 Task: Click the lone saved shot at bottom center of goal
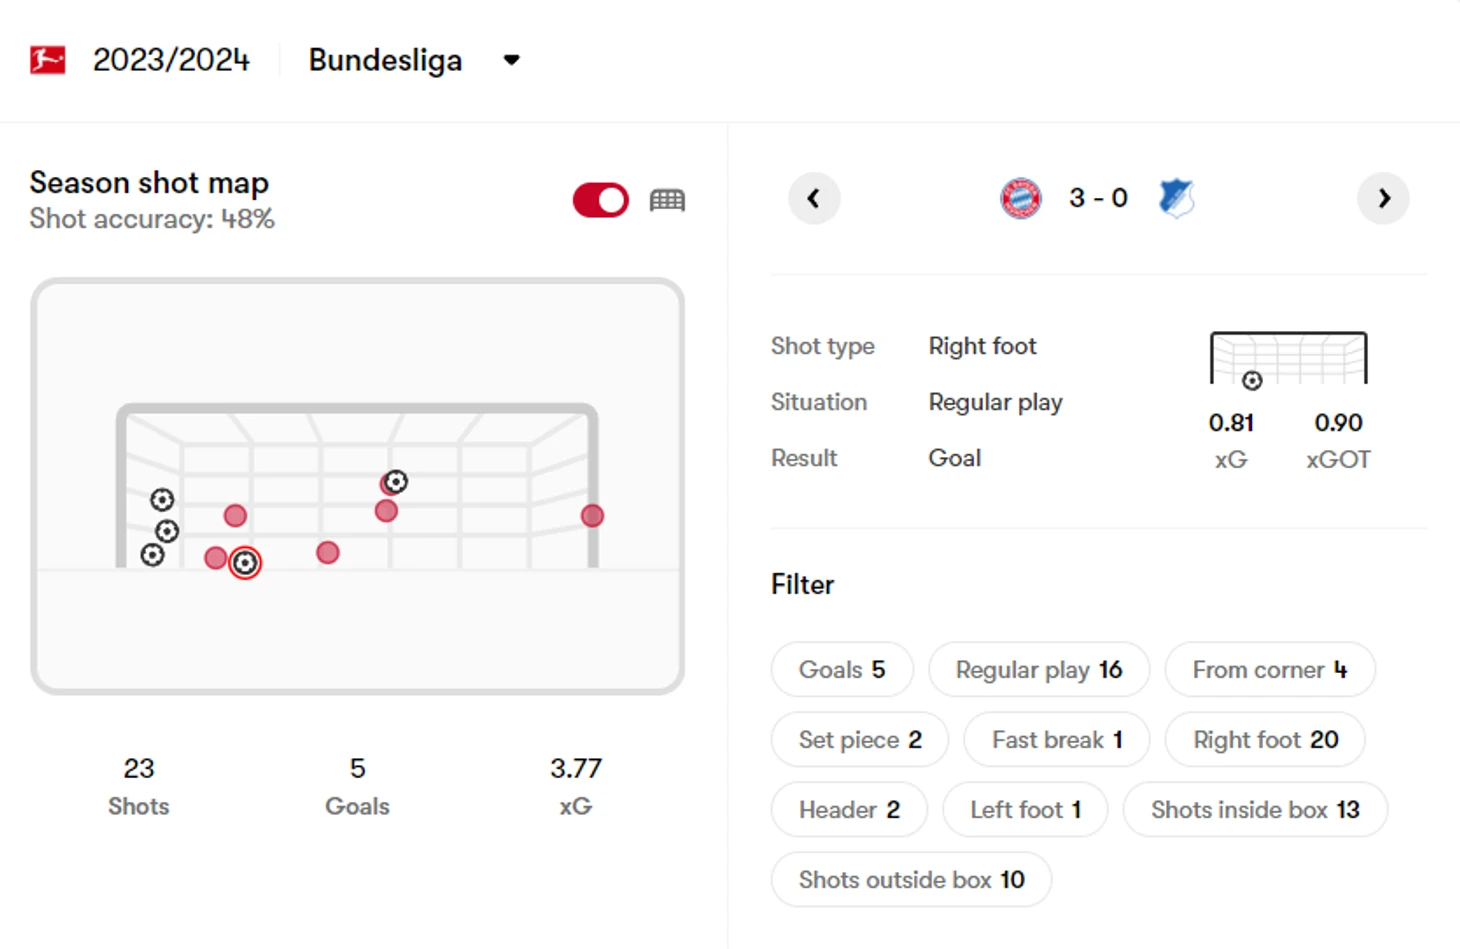click(328, 553)
